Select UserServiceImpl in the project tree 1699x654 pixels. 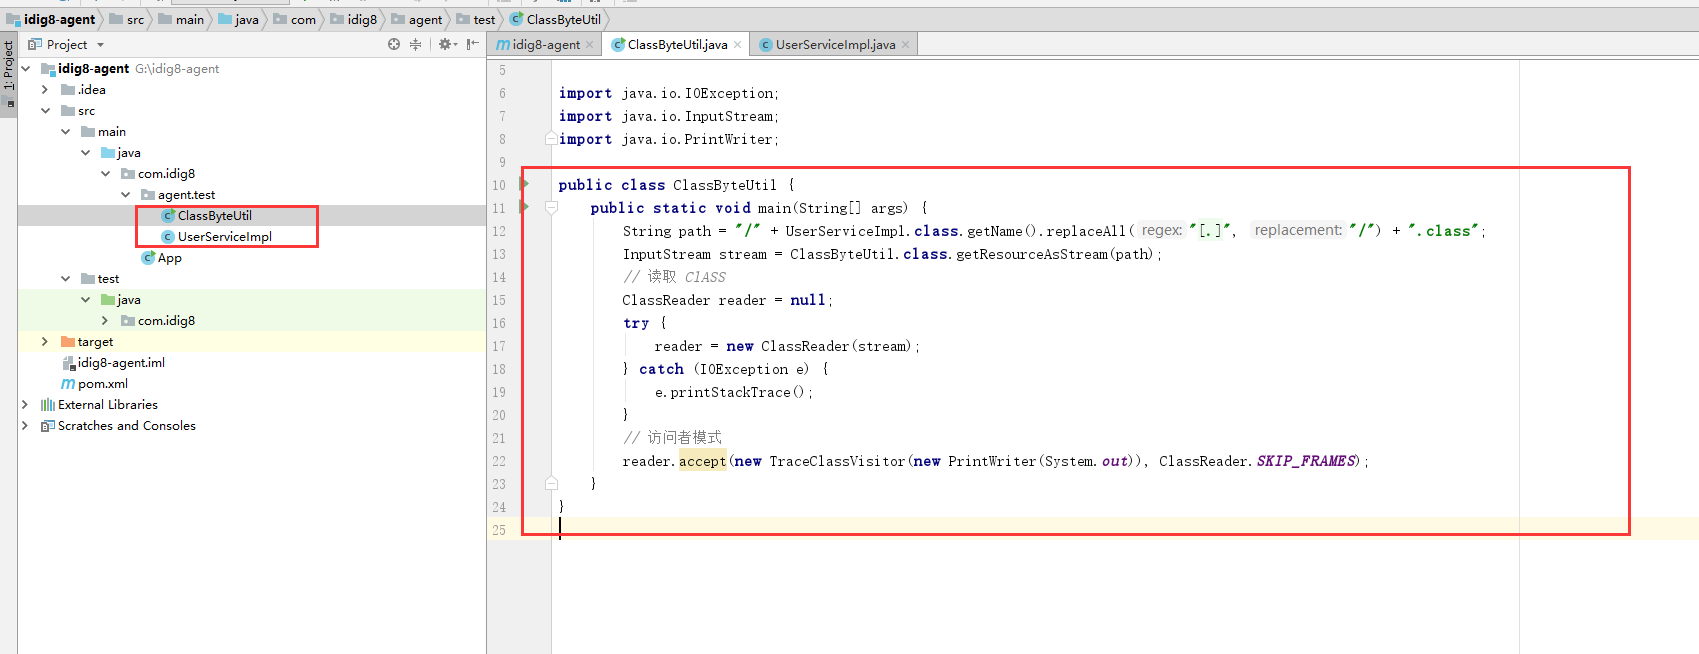225,237
